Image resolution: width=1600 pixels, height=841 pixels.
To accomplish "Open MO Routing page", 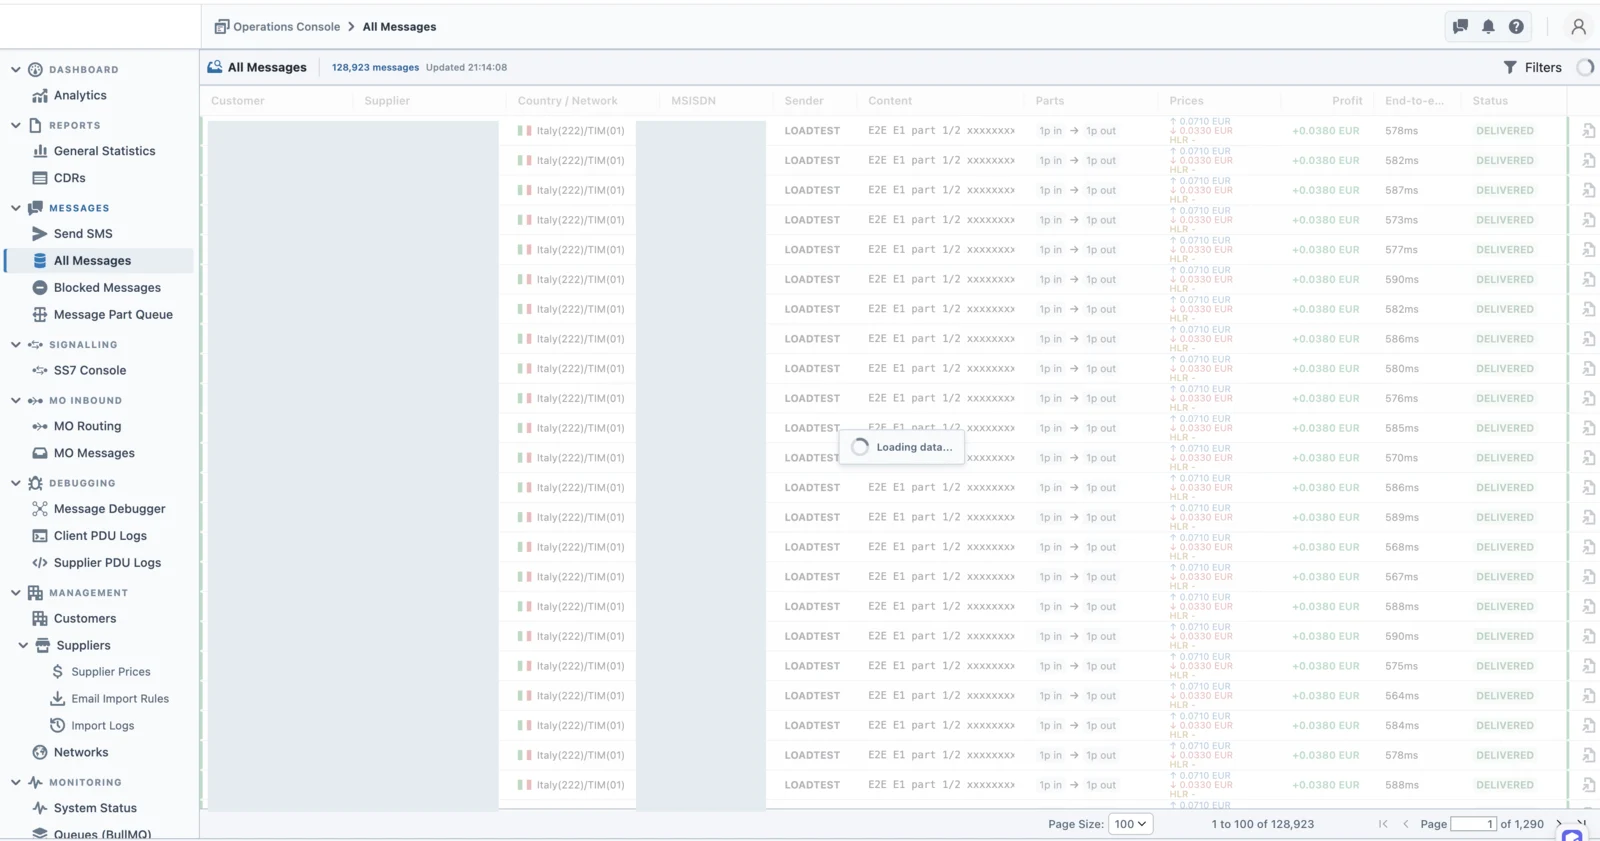I will 87,426.
